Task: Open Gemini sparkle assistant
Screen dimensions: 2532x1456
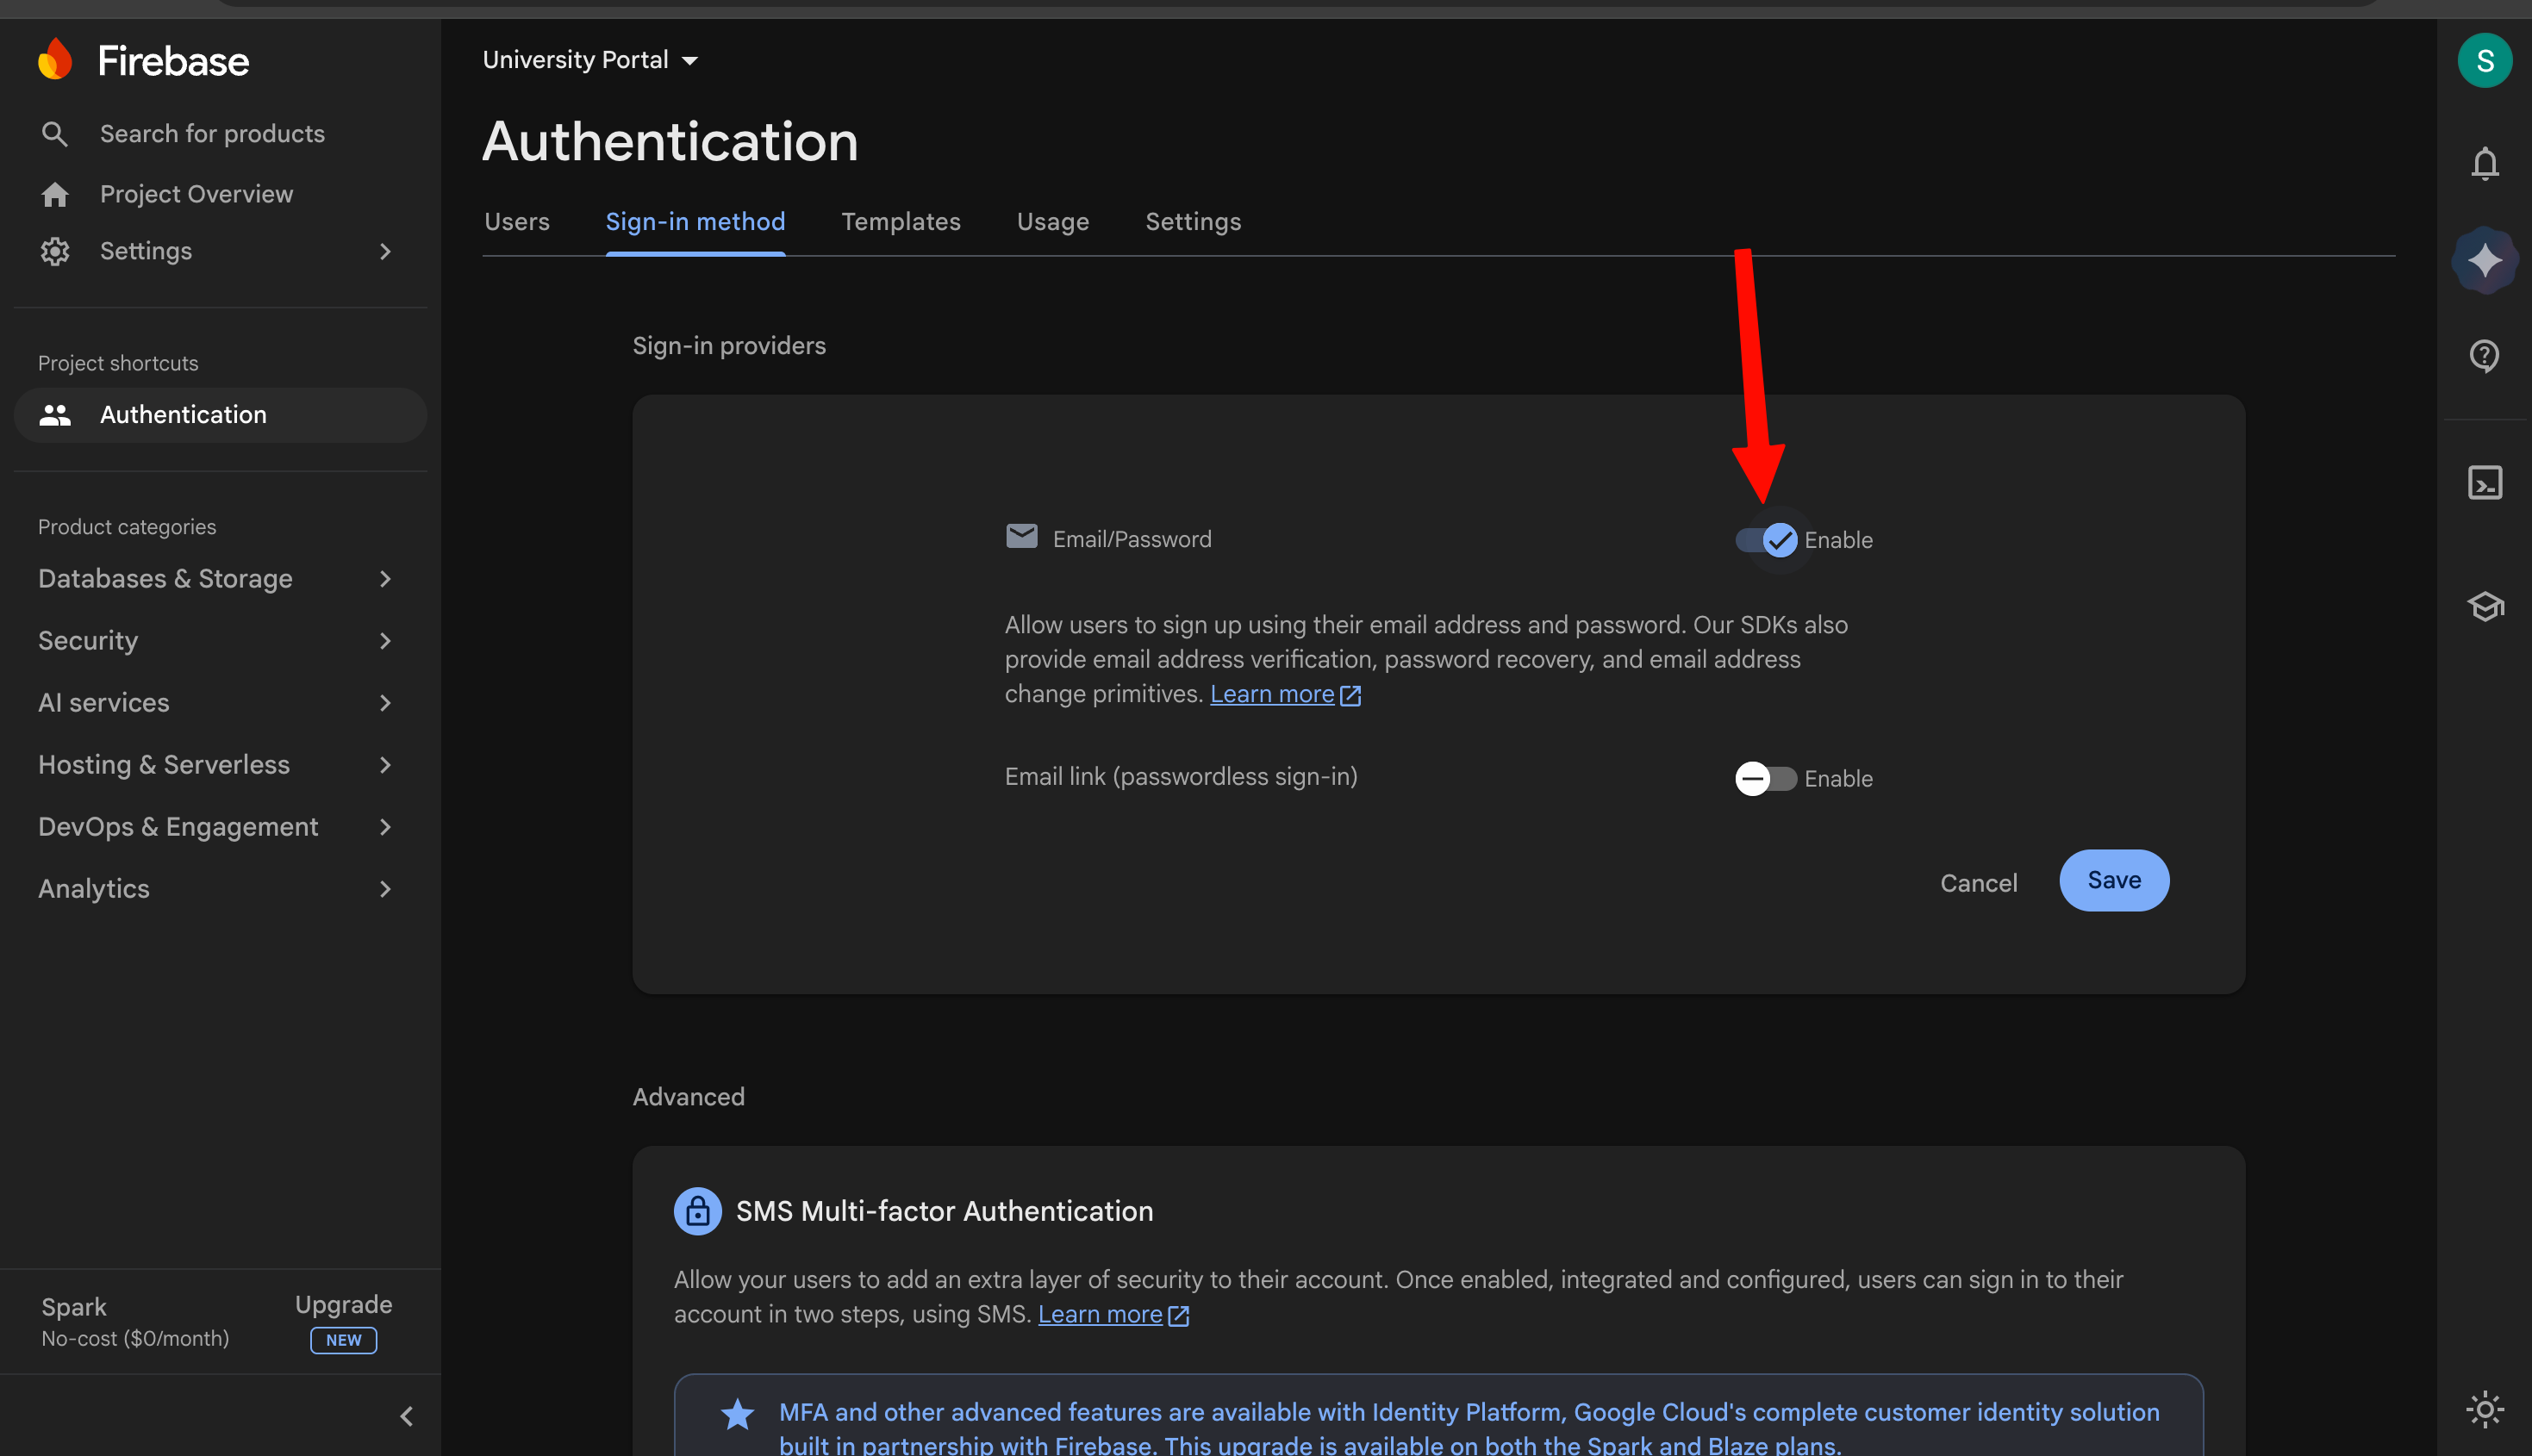Action: coord(2485,261)
